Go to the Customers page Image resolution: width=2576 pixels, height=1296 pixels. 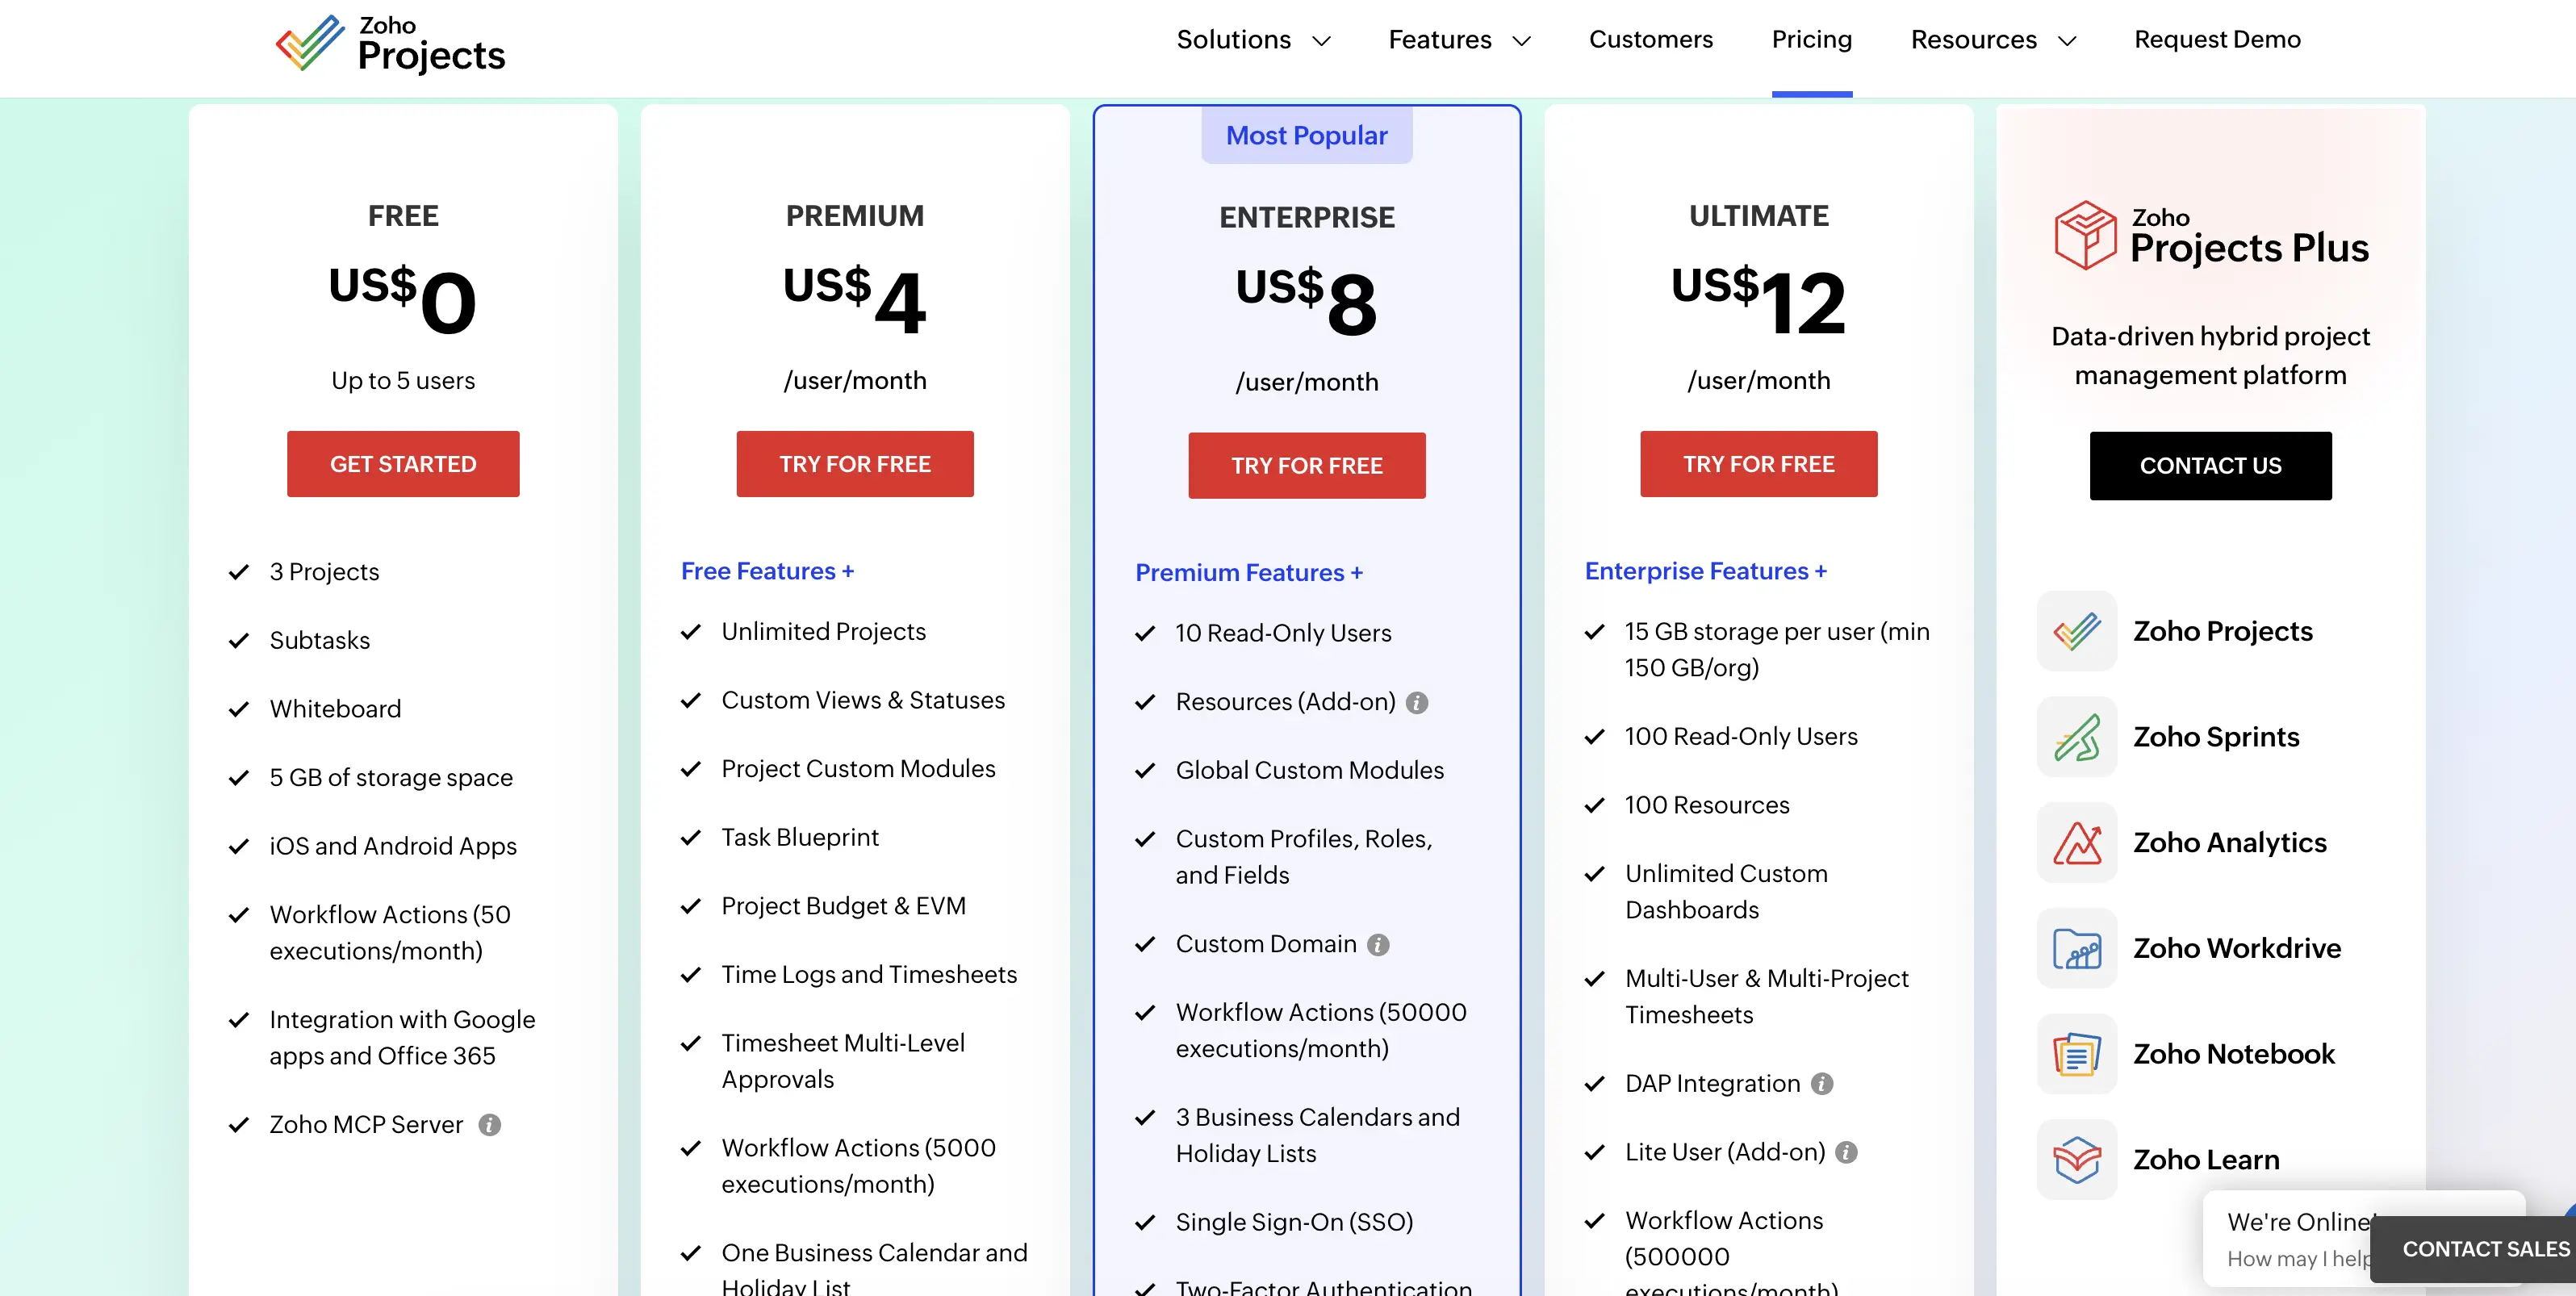(1650, 39)
